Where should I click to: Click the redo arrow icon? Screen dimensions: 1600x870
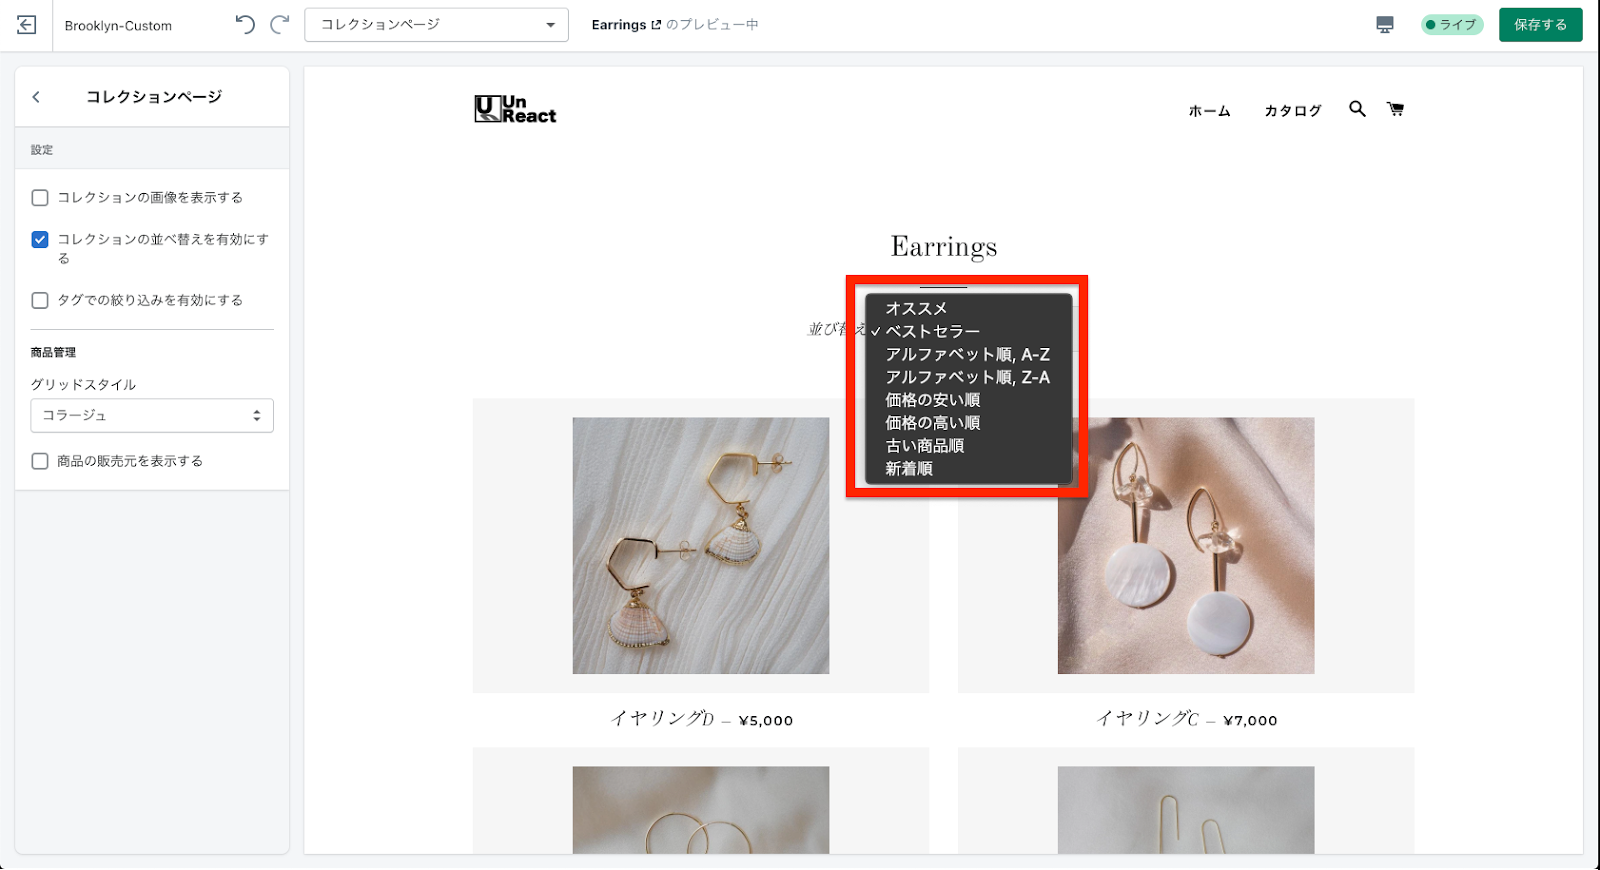[280, 25]
